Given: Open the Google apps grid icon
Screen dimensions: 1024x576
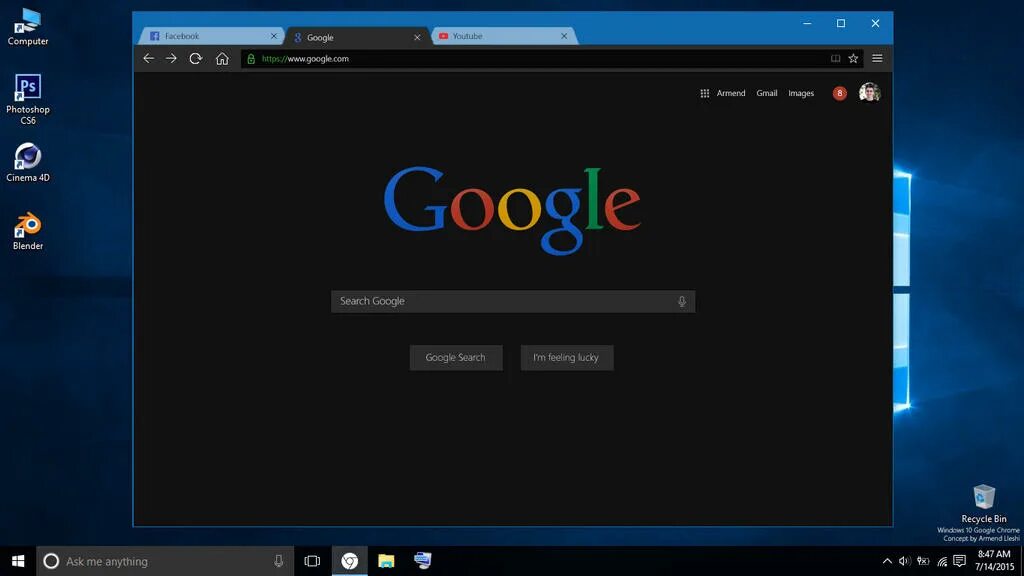Looking at the screenshot, I should [x=705, y=93].
